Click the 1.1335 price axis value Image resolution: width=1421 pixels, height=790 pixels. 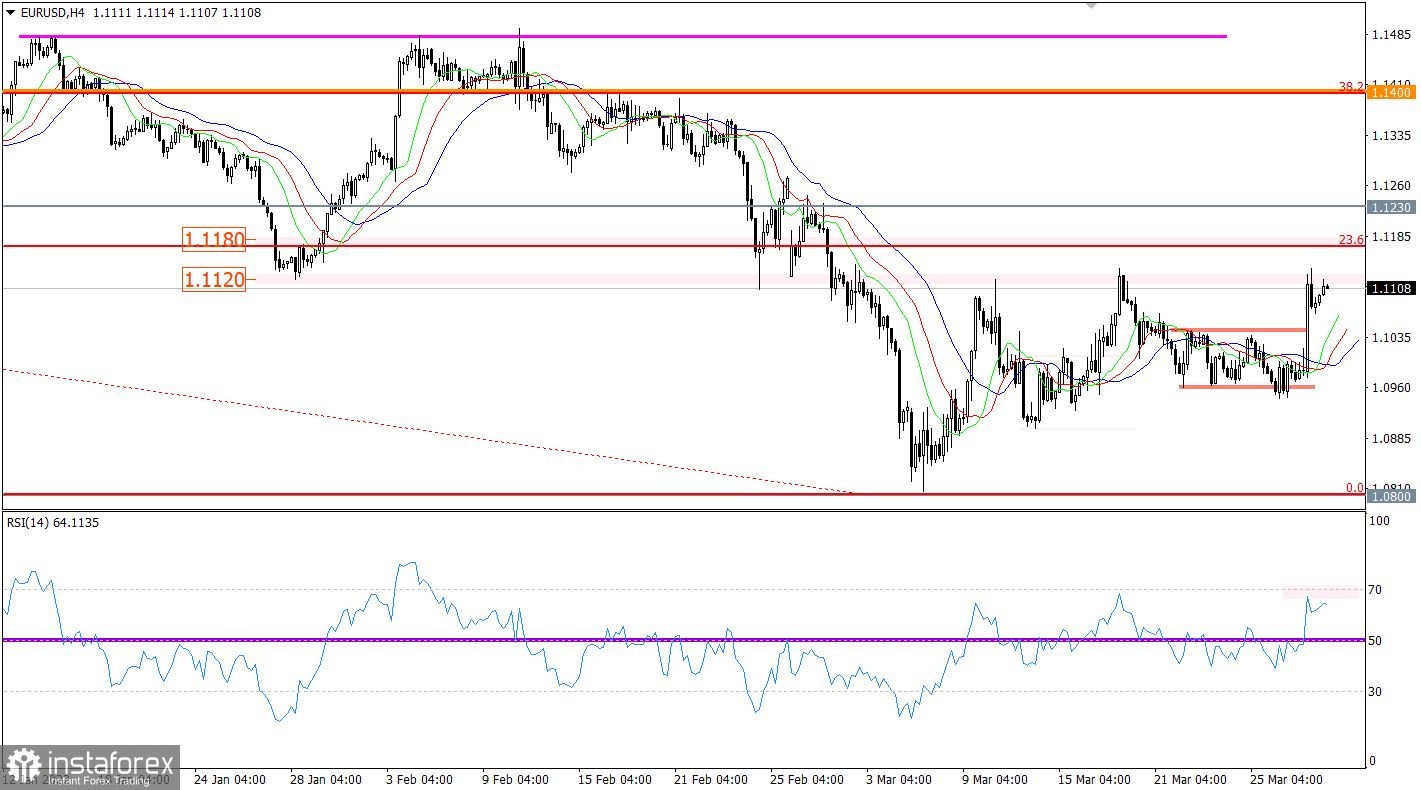[x=1392, y=135]
